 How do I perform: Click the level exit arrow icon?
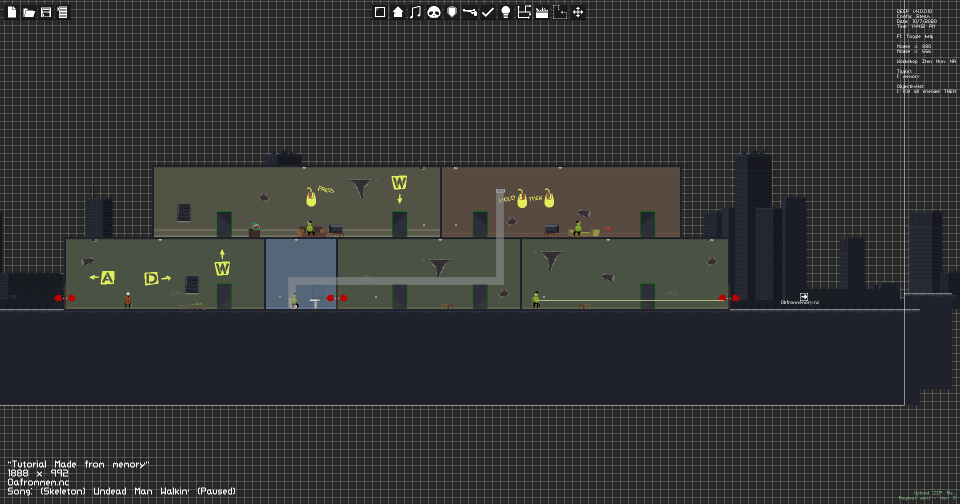pyautogui.click(x=804, y=296)
